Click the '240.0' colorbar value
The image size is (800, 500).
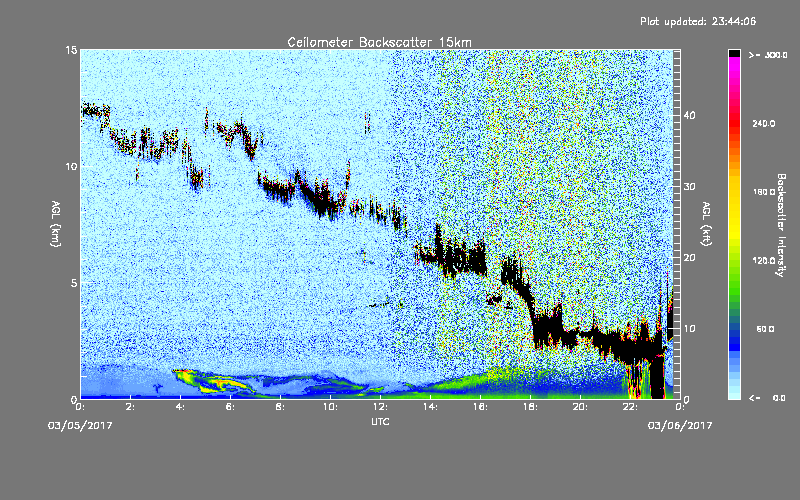(764, 124)
